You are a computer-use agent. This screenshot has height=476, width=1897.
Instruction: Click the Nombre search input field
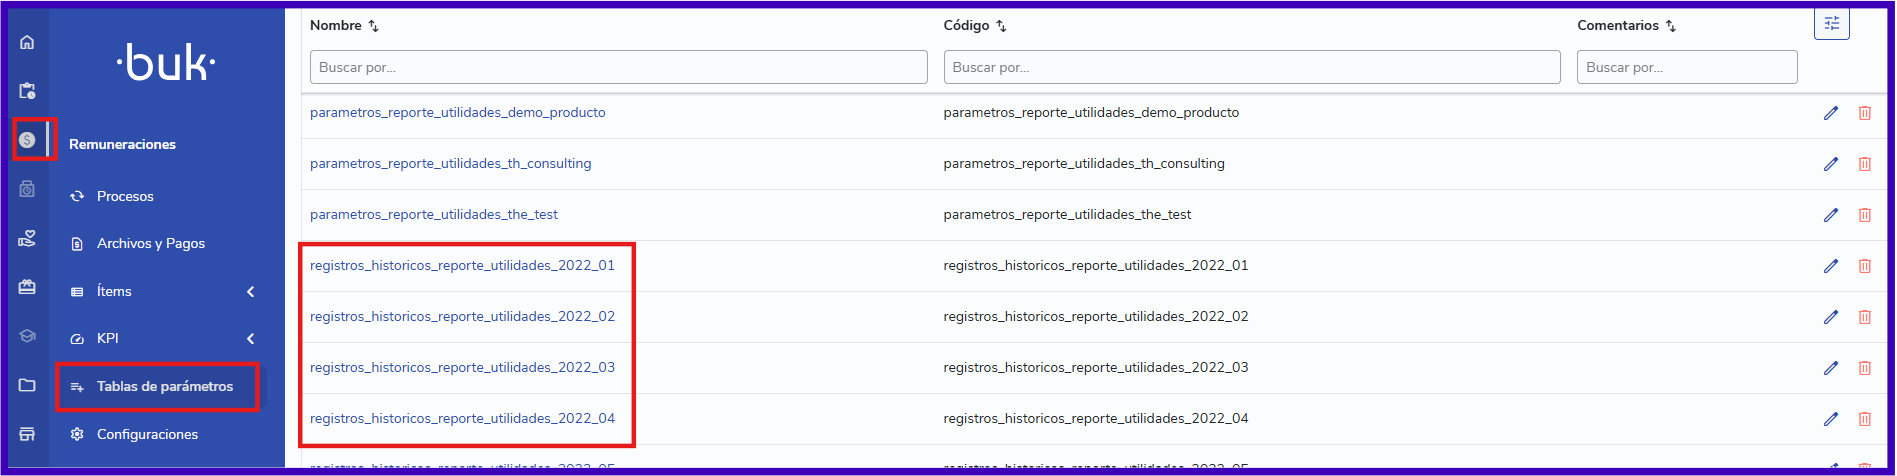(x=618, y=67)
